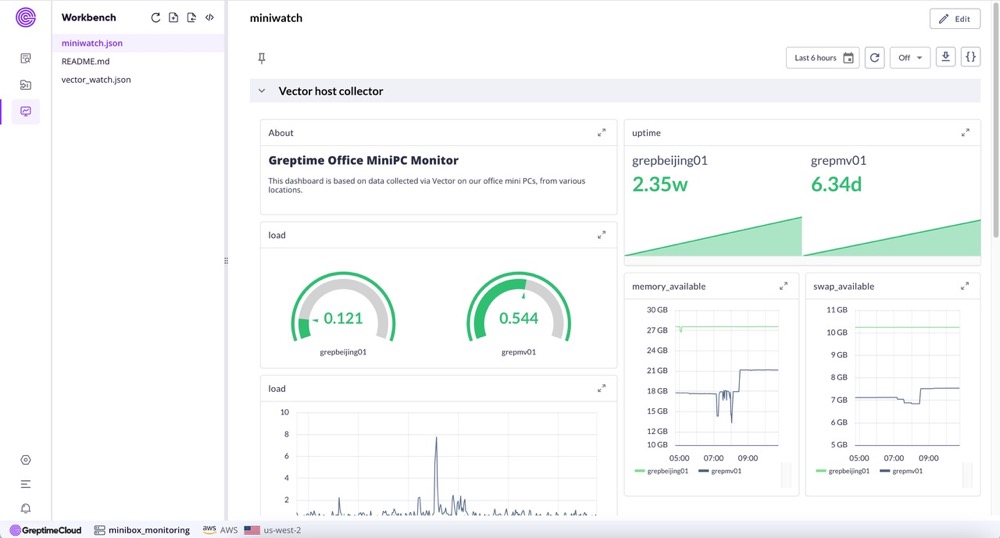Click the US flag region icon
This screenshot has height=538, width=1000.
(x=252, y=530)
